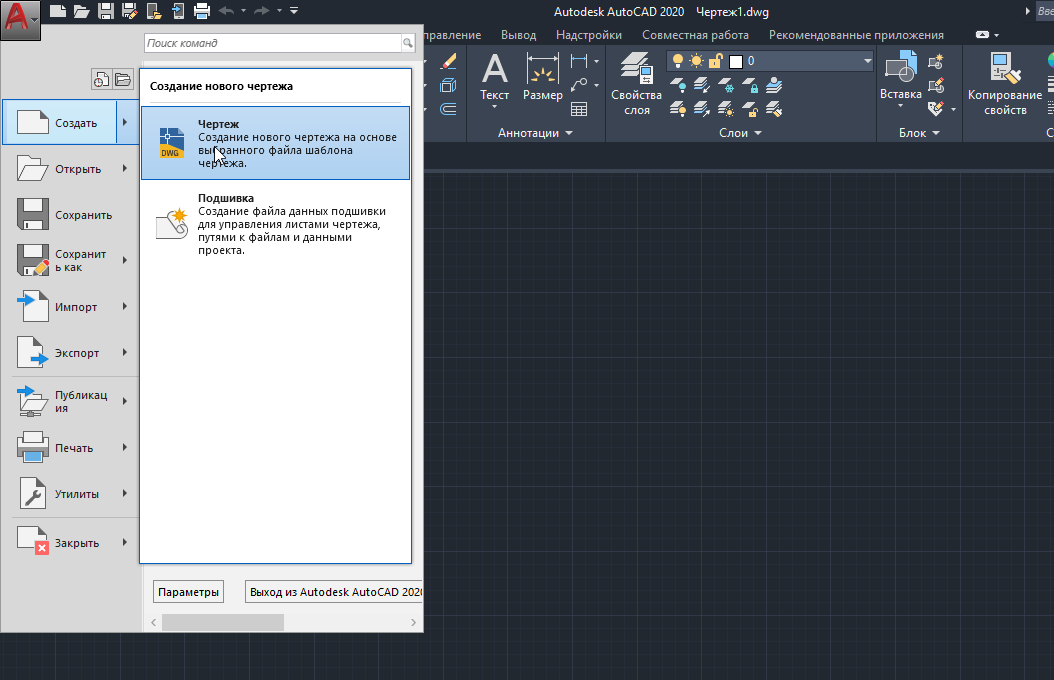Viewport: 1054px width, 680px height.
Task: Toggle layer freeze sun icon
Action: pyautogui.click(x=696, y=61)
